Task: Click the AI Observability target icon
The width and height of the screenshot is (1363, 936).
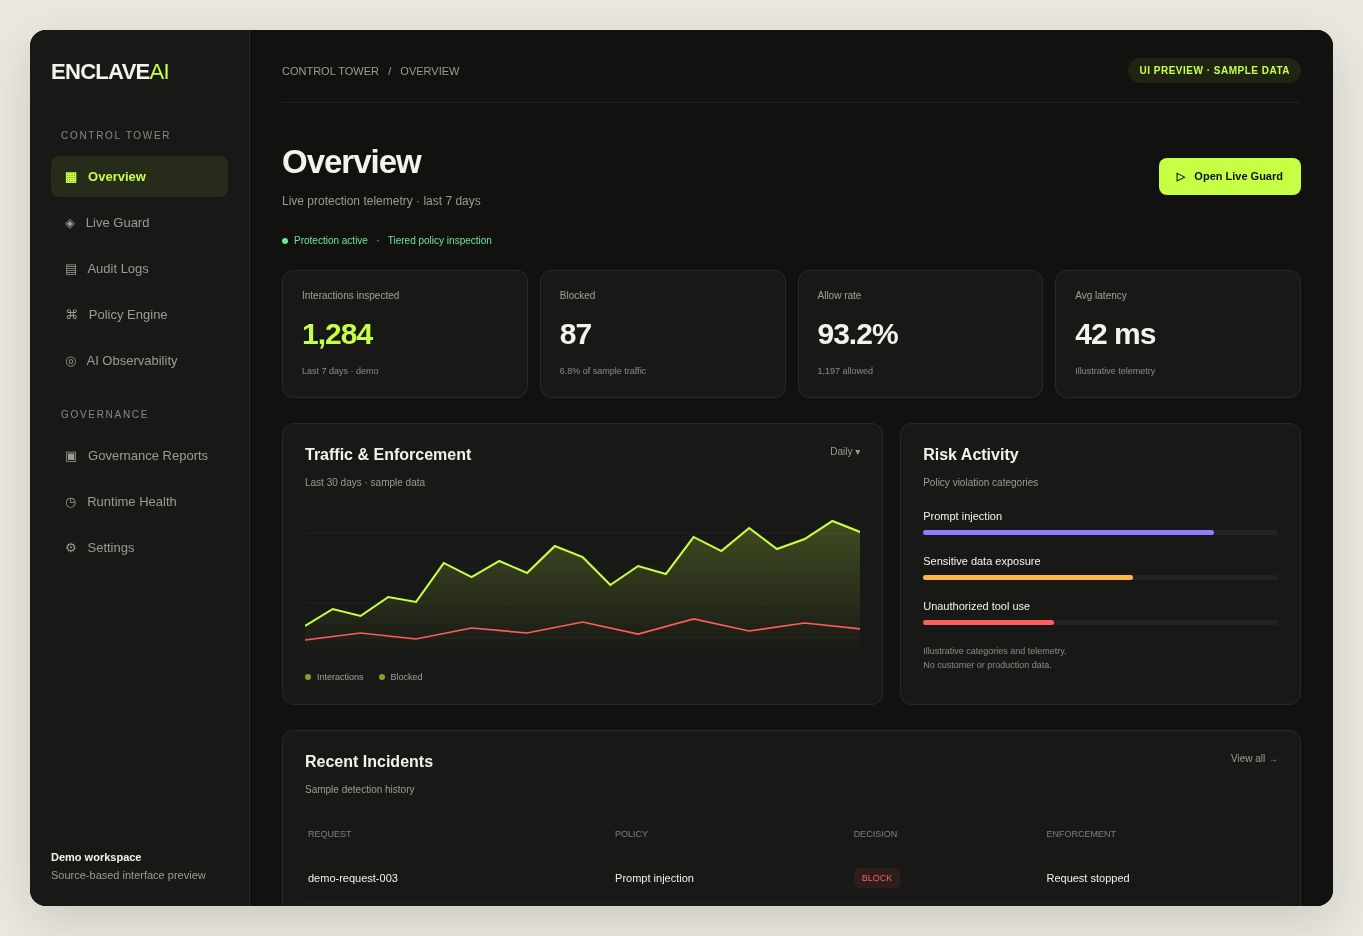Action: (x=70, y=361)
